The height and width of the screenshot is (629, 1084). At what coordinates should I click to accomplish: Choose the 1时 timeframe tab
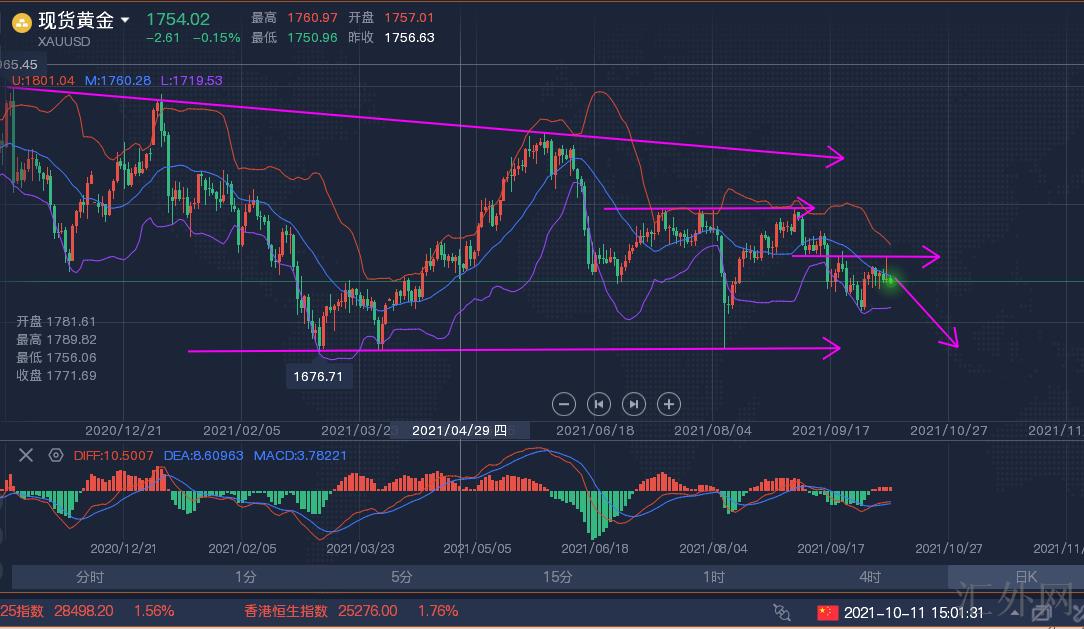click(714, 577)
